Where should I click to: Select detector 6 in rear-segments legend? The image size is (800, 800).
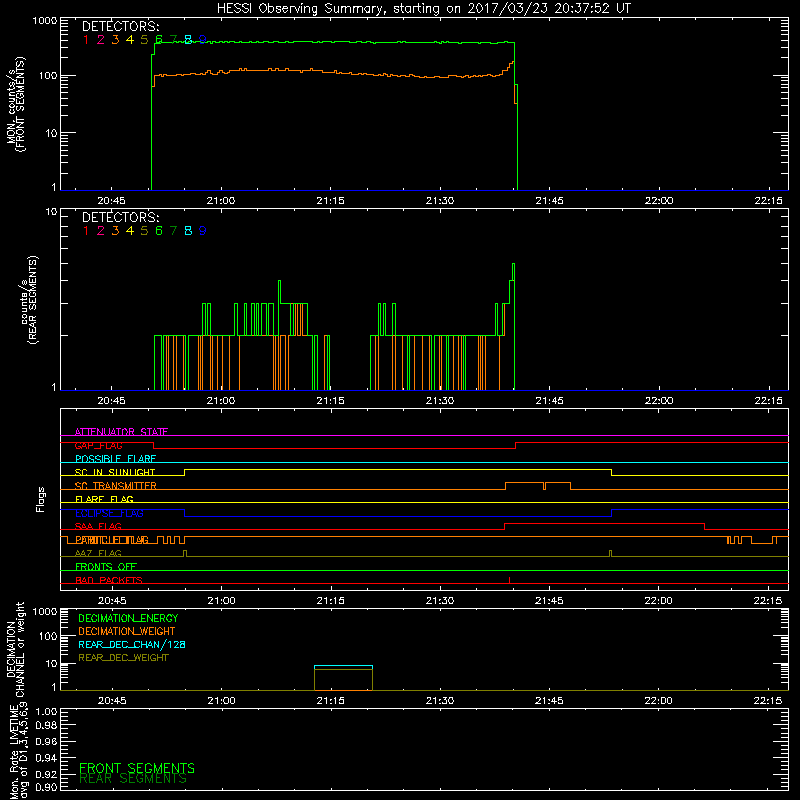(x=159, y=231)
